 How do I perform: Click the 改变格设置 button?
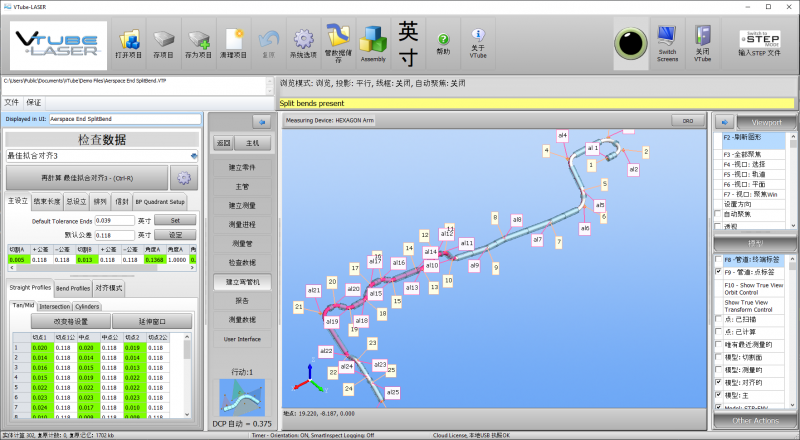(x=70, y=321)
